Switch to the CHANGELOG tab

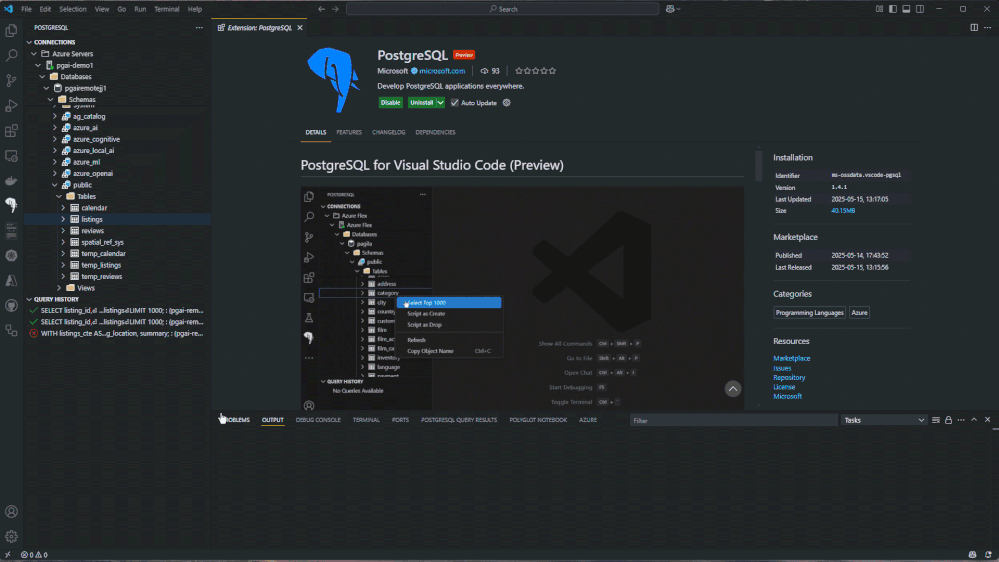click(389, 133)
